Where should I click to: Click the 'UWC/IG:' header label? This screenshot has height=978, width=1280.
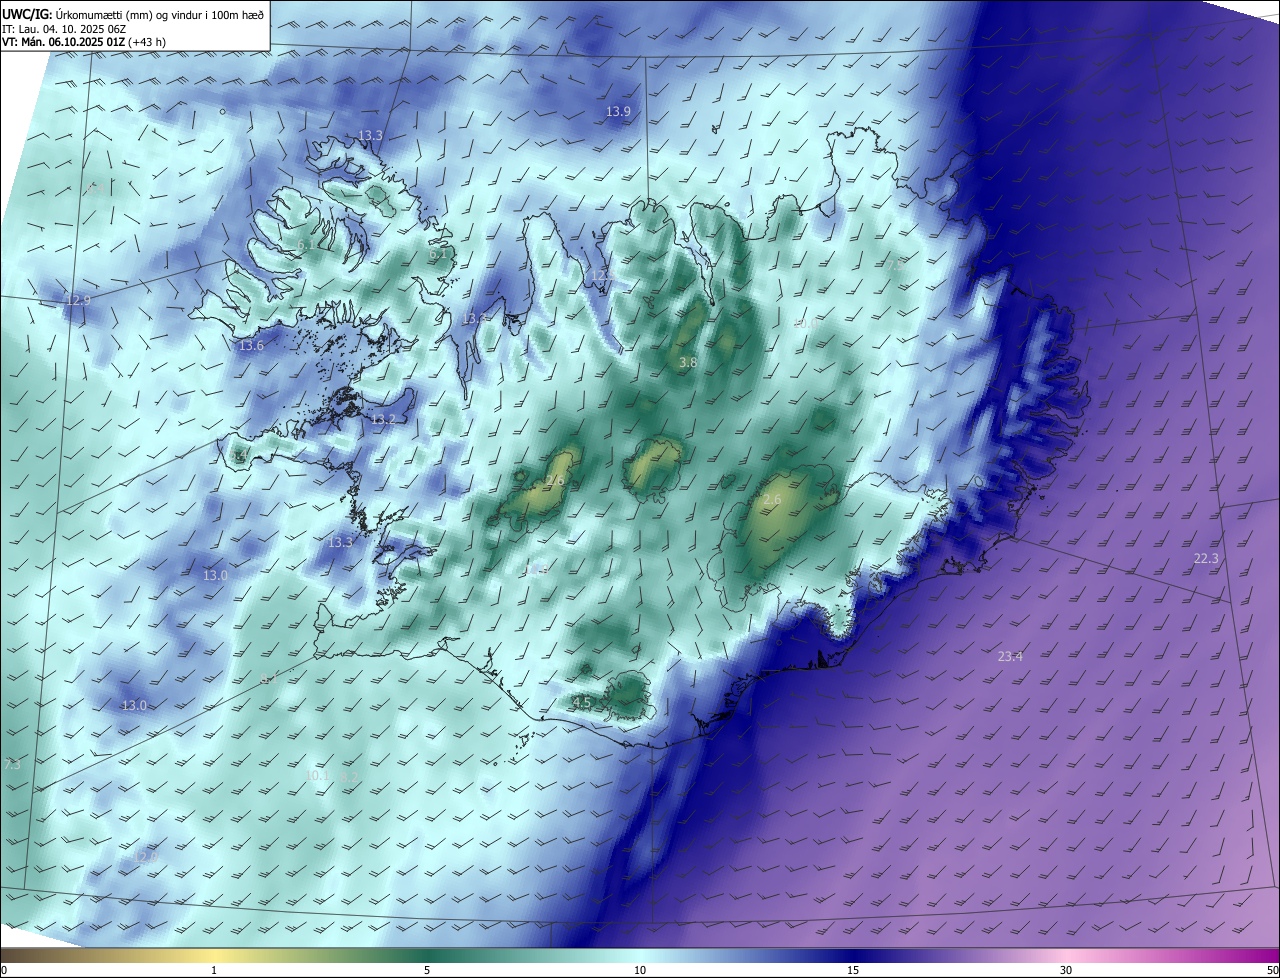(x=26, y=14)
